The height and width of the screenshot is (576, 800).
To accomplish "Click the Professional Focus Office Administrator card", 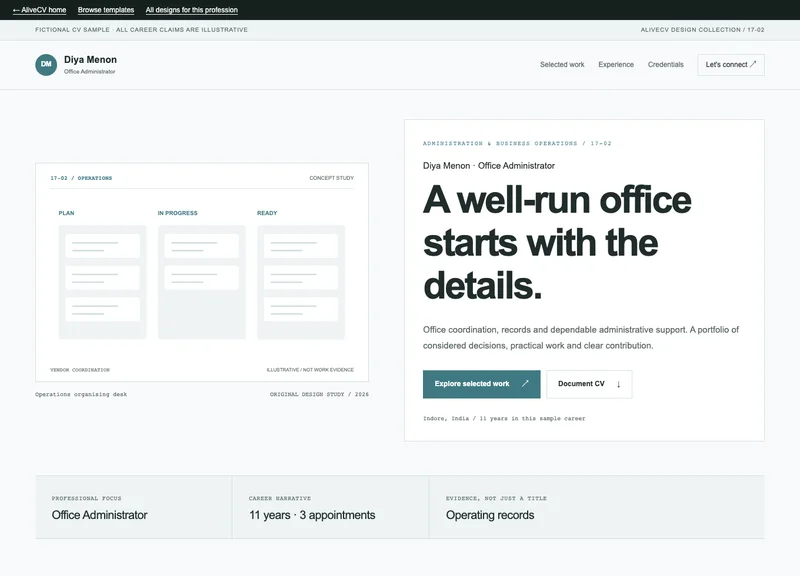I will (134, 507).
